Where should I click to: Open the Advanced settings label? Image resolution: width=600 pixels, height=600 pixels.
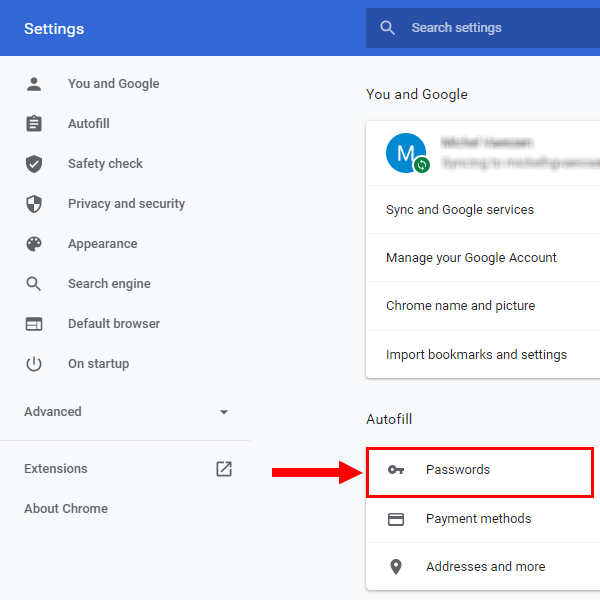click(53, 412)
